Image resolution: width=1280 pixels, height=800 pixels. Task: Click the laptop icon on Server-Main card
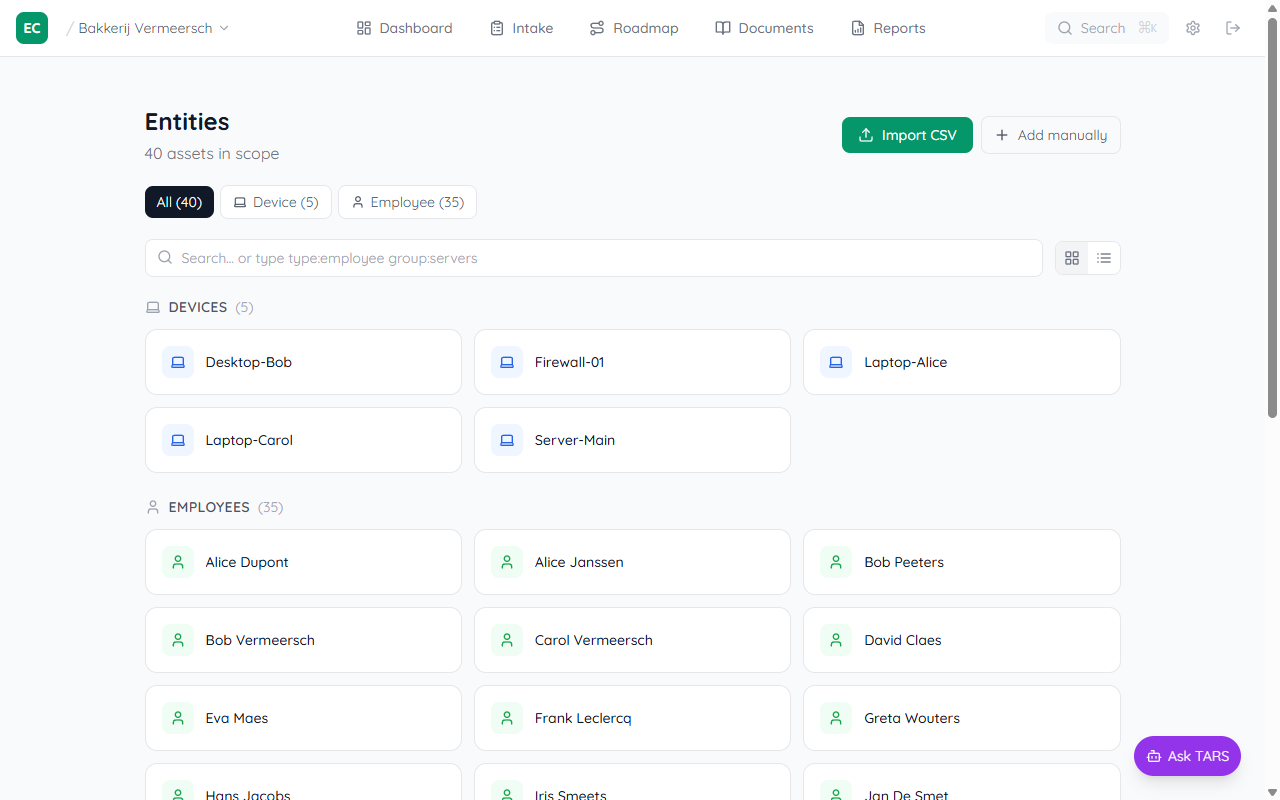click(507, 440)
